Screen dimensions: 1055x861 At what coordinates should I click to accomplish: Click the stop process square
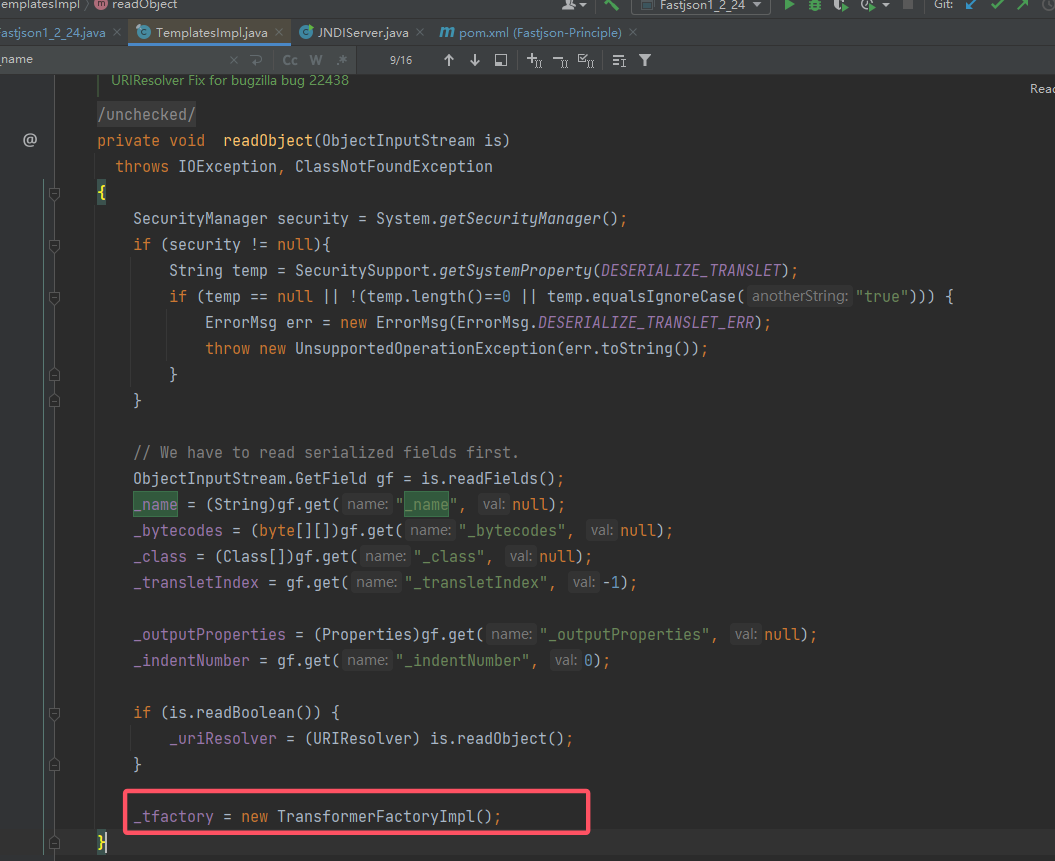(x=908, y=5)
